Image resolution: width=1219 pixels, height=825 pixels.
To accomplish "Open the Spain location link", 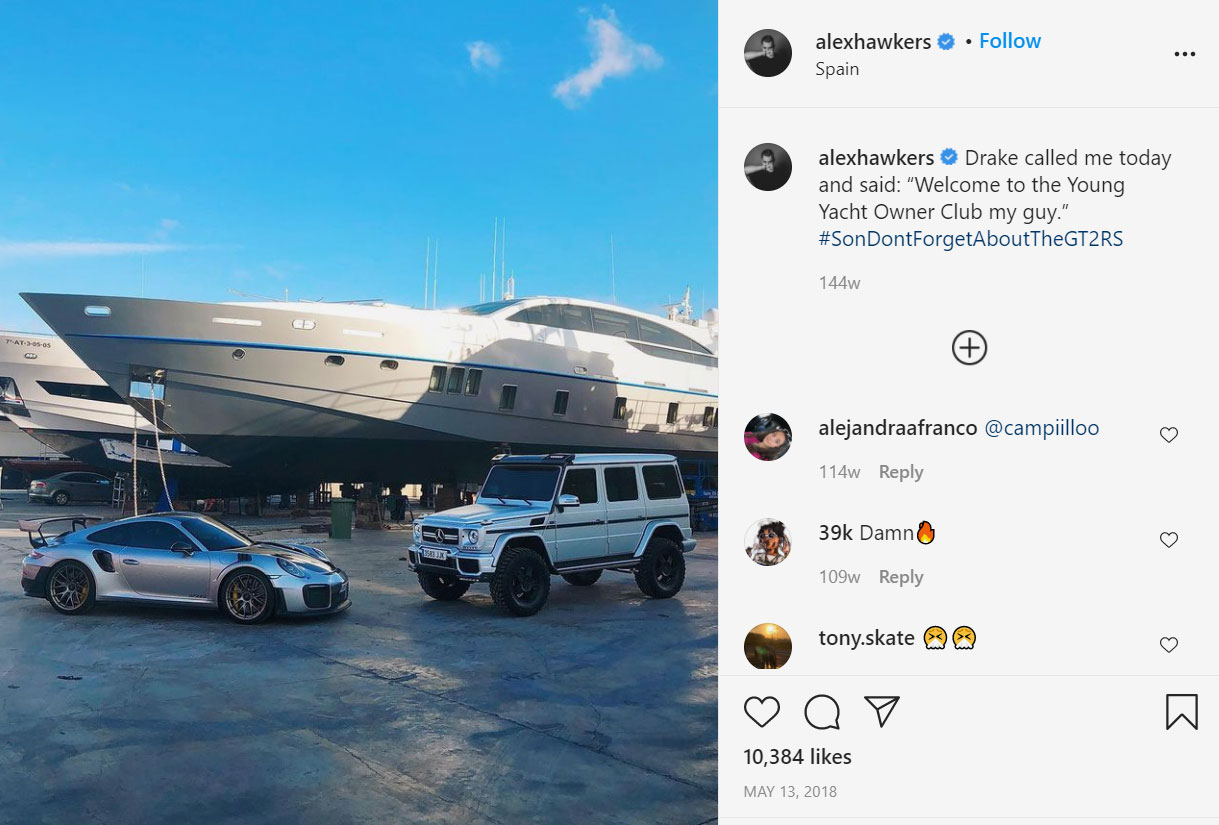I will point(837,69).
